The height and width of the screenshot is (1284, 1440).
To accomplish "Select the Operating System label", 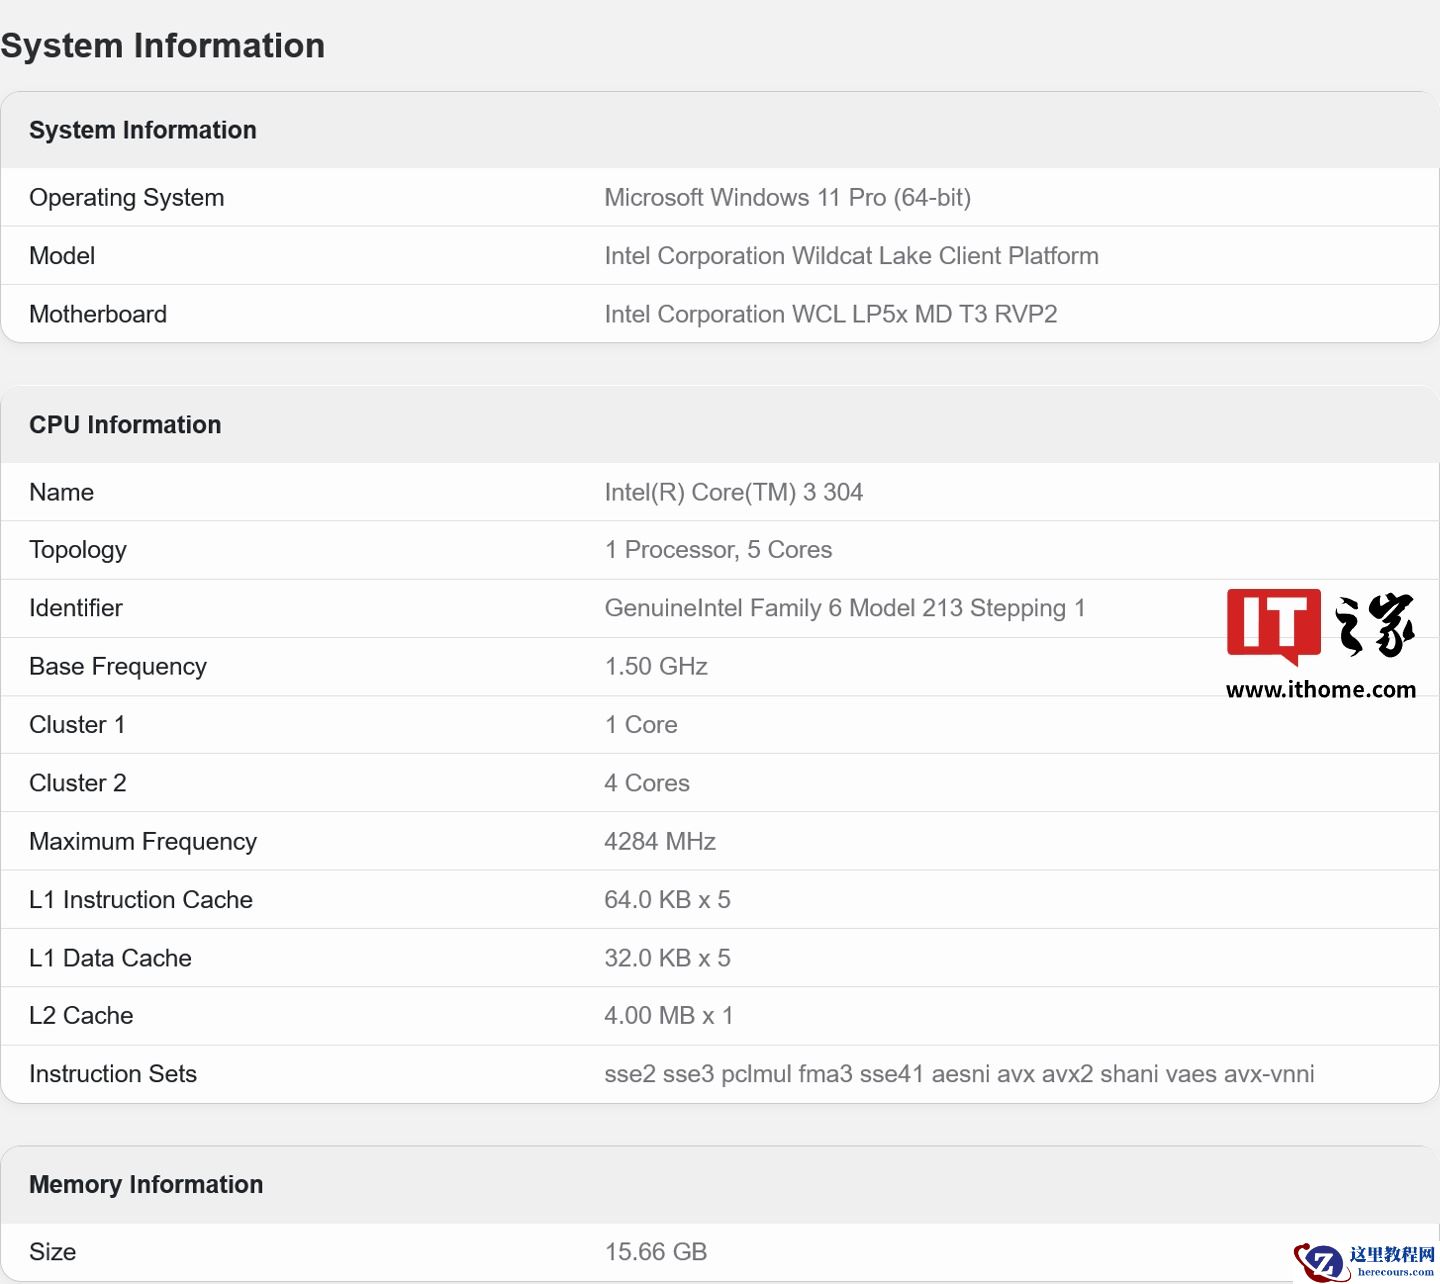I will (127, 197).
